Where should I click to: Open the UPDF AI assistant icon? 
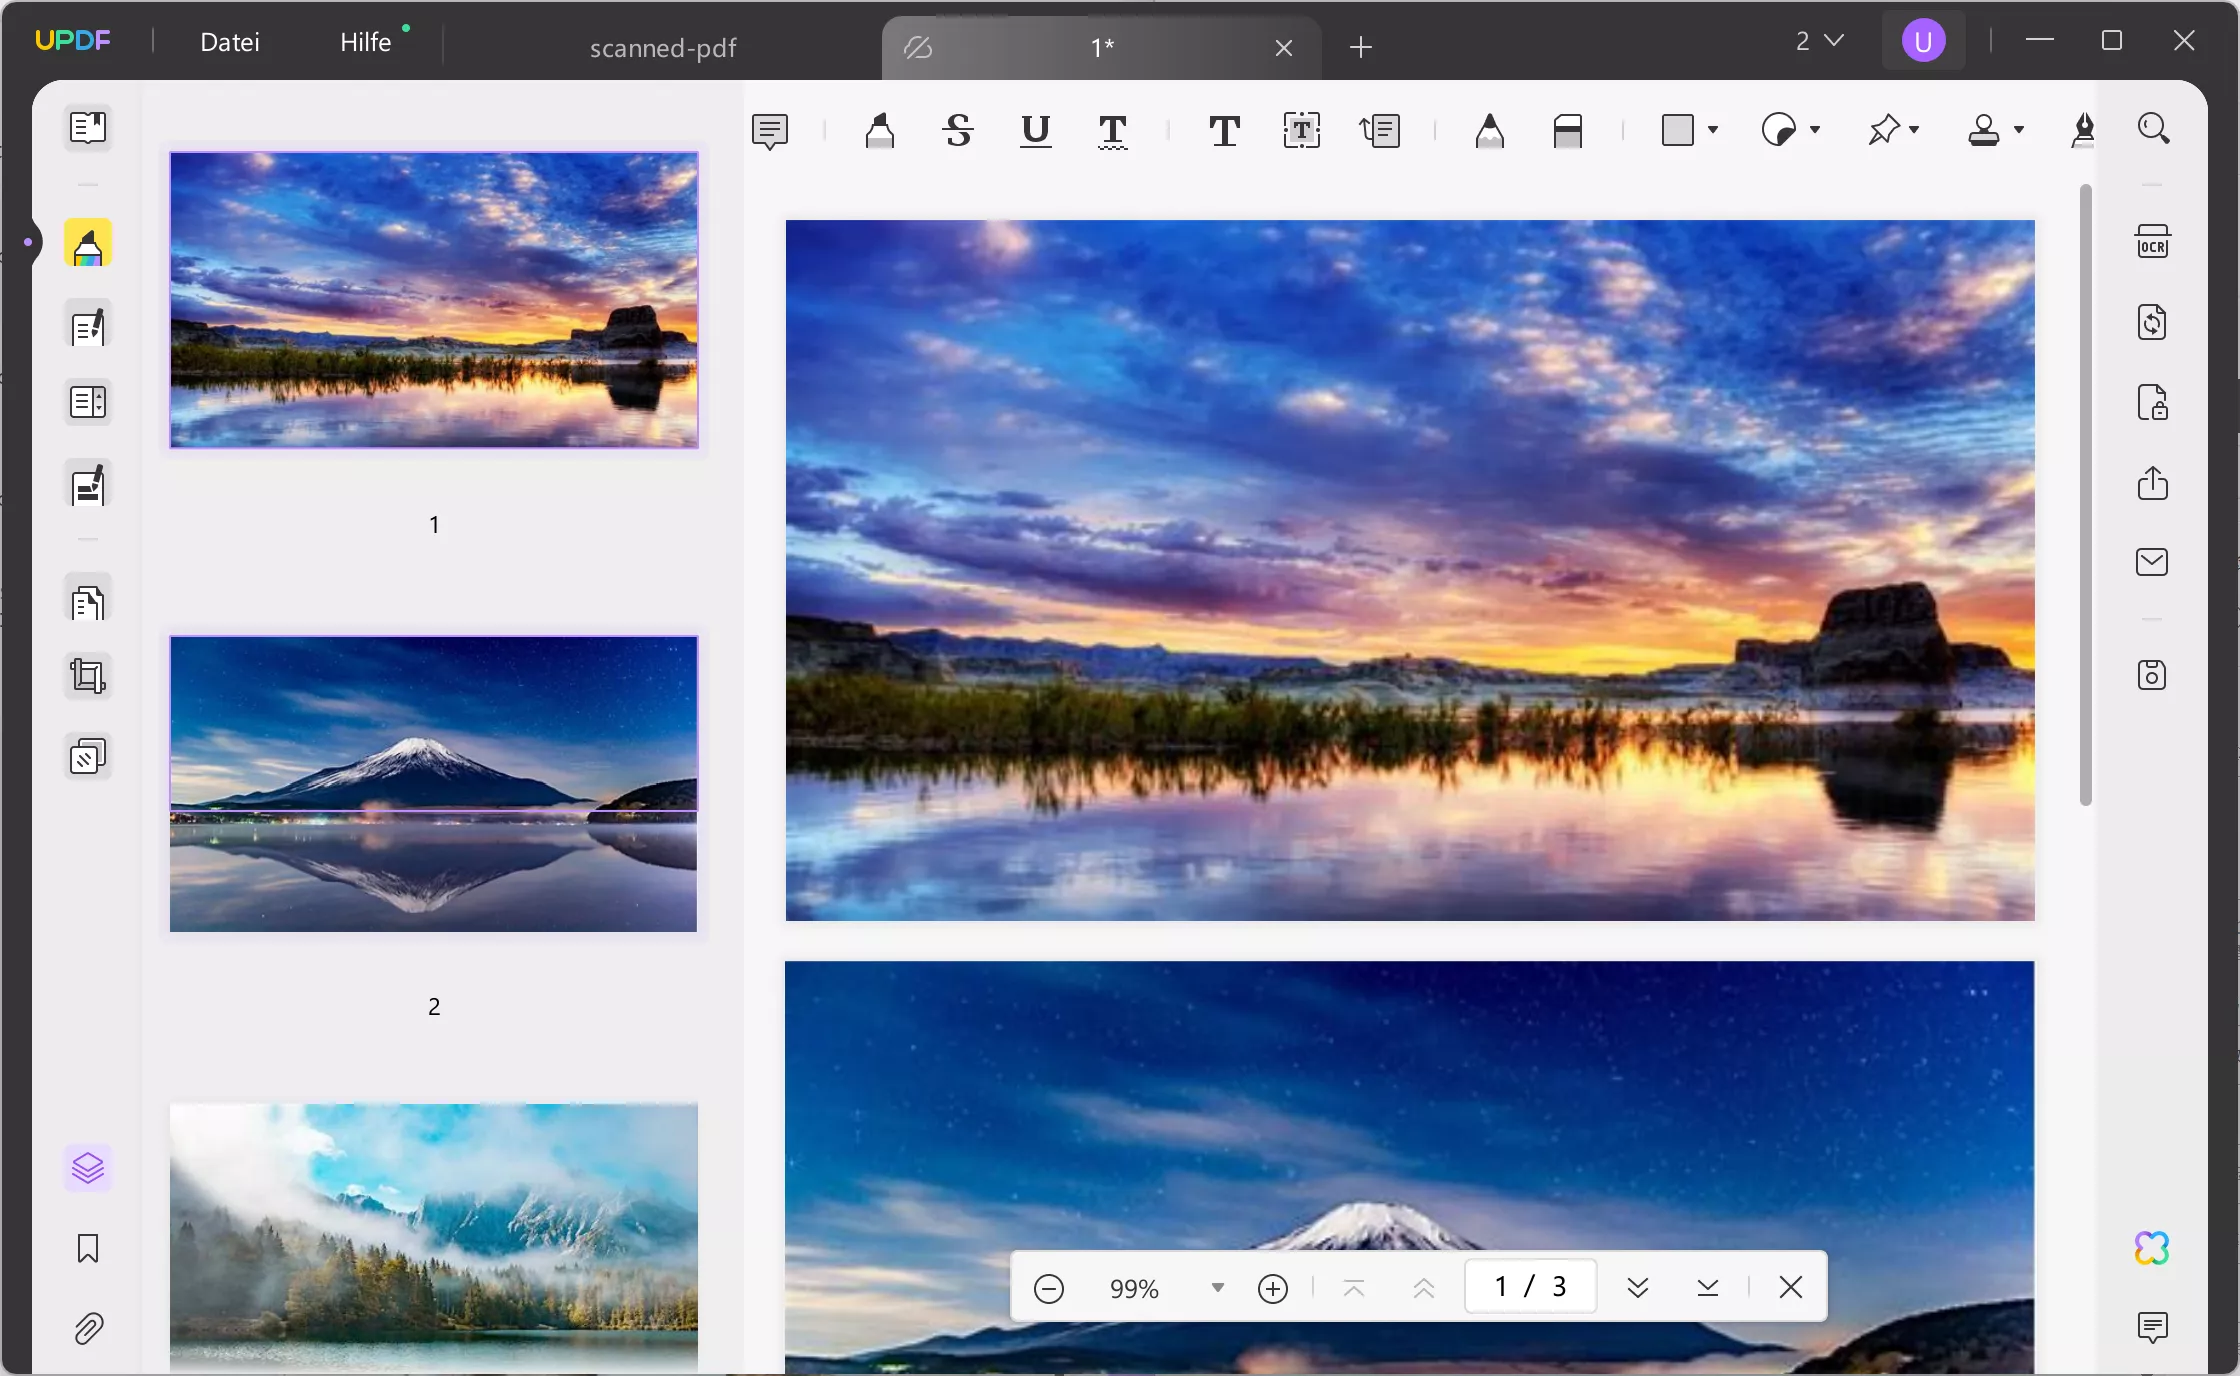[2152, 1248]
